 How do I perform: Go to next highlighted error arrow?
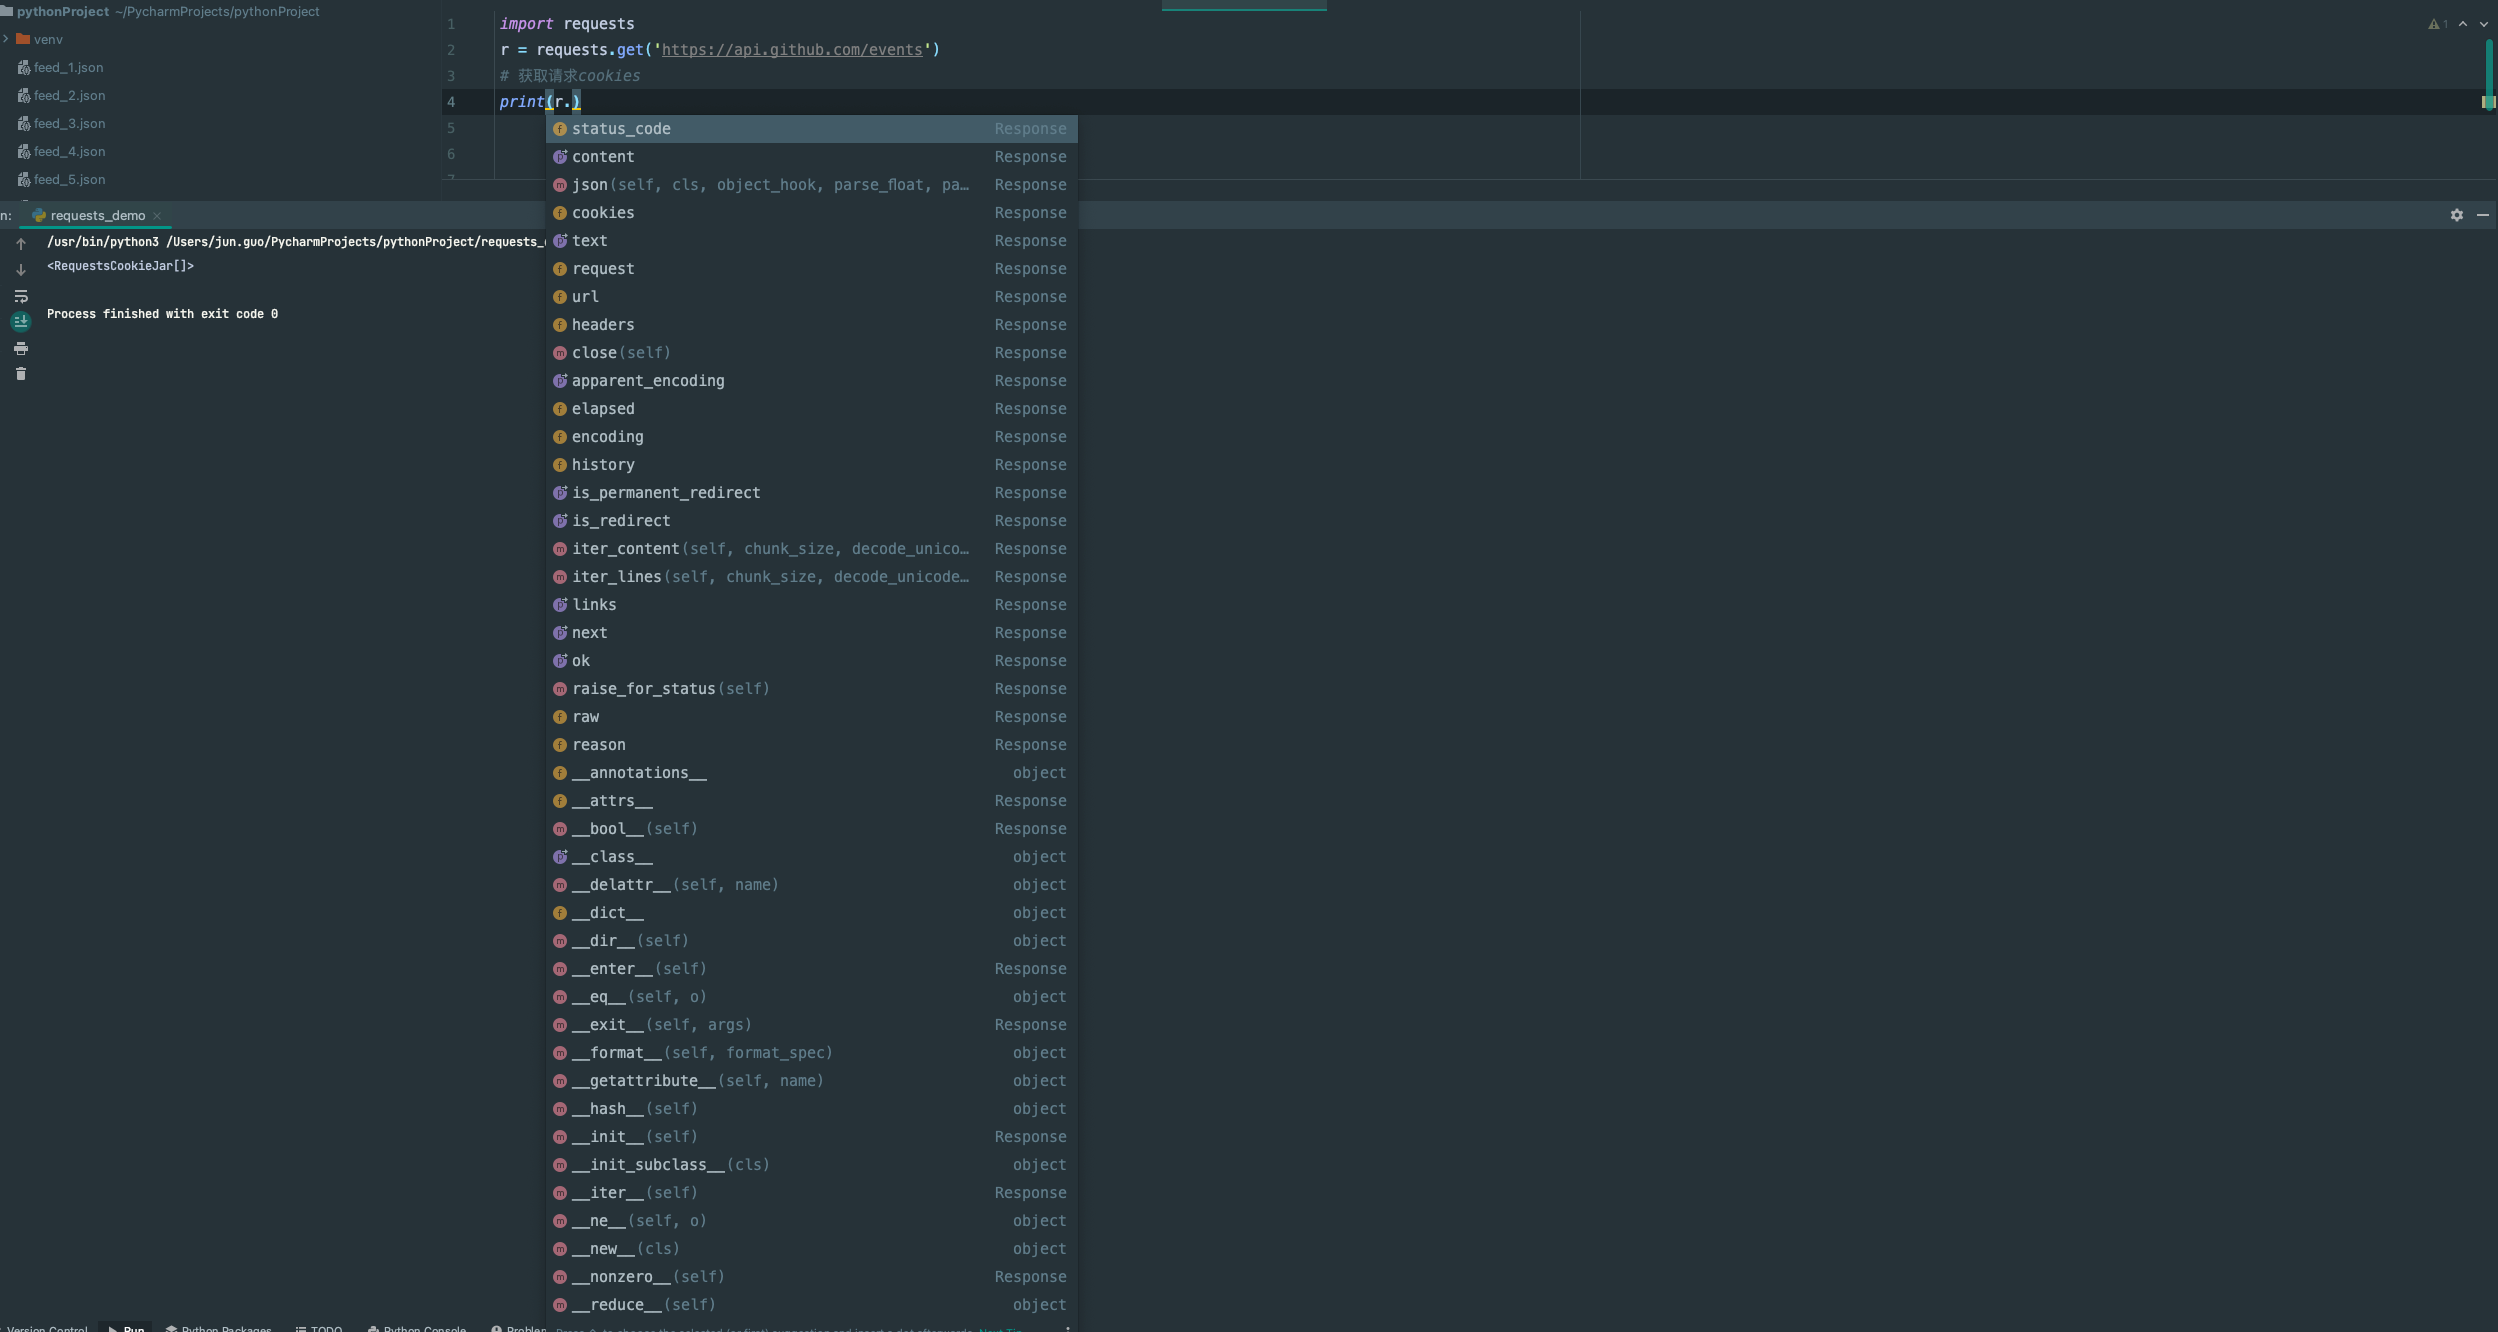pos(2483,24)
